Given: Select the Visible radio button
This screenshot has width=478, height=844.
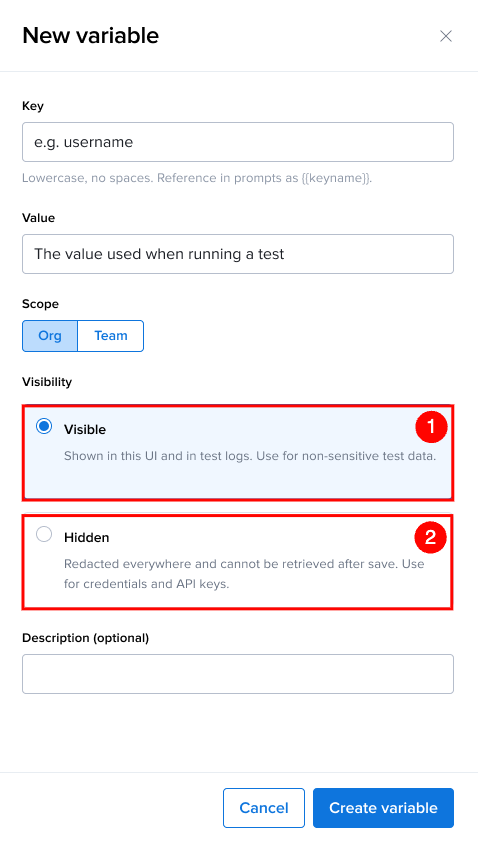Looking at the screenshot, I should [44, 426].
